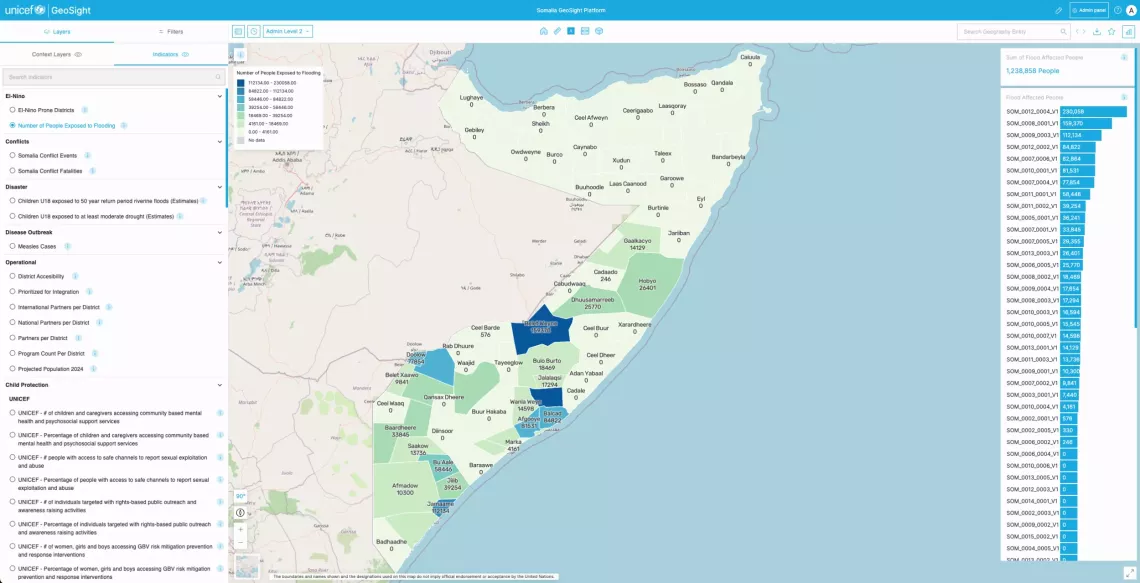Select Somalia Conflict Events indicator
1140x583 pixels.
[x=12, y=155]
